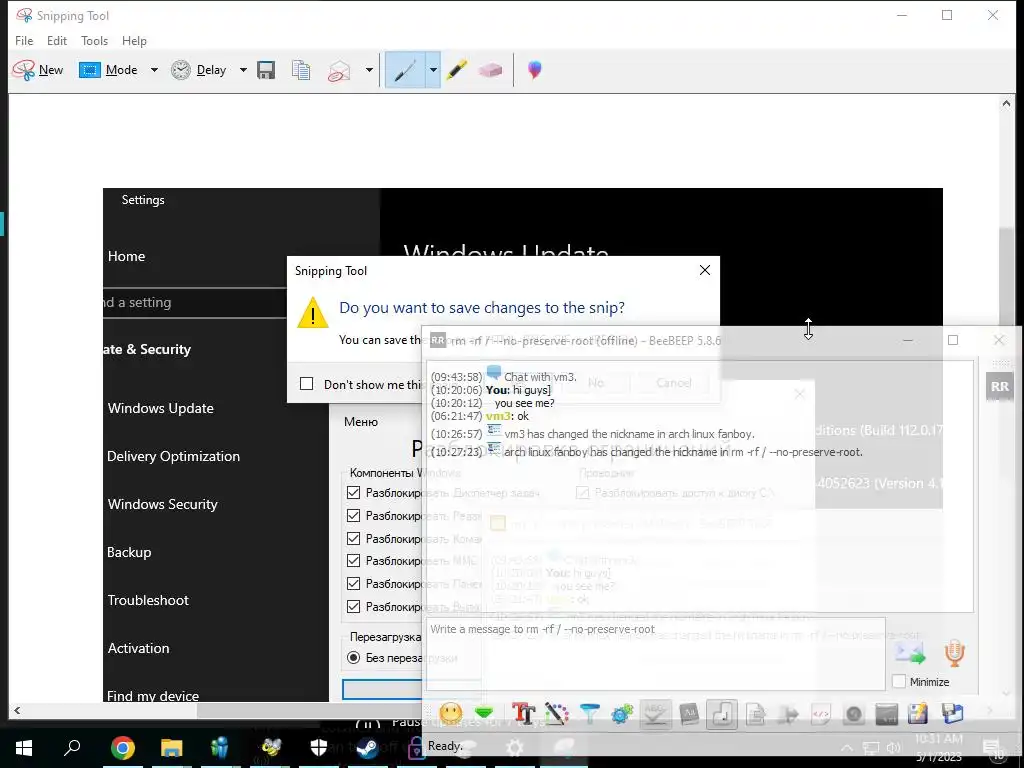Save the snip with floppy disk icon
Image resolution: width=1024 pixels, height=768 pixels.
pyautogui.click(x=266, y=70)
